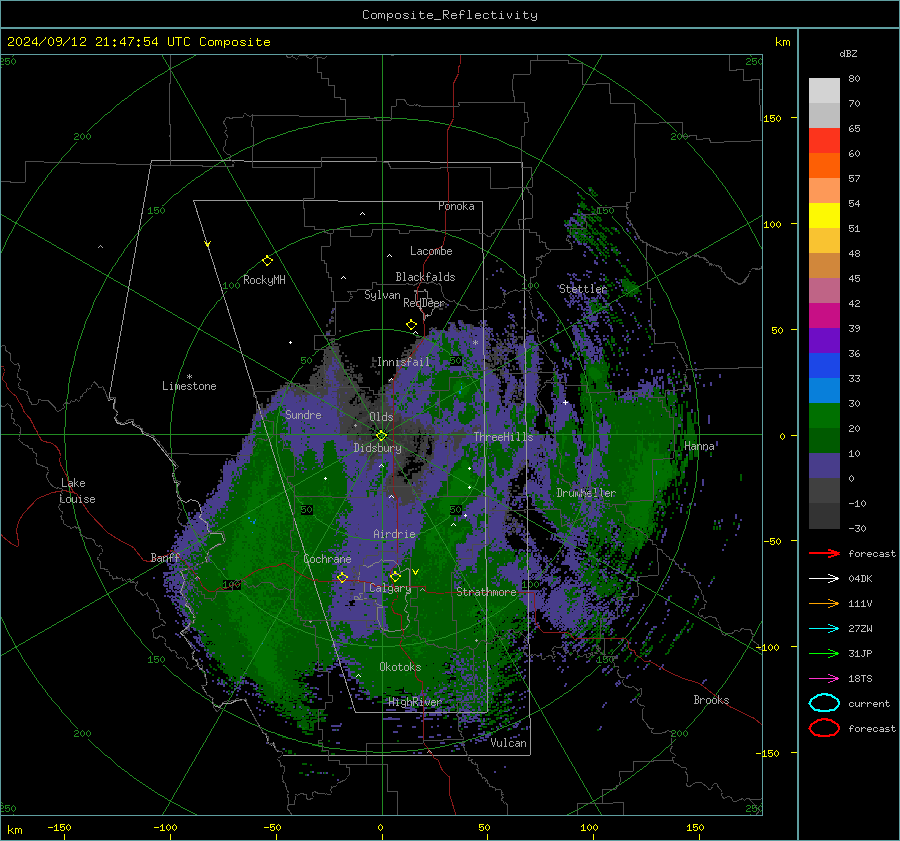Select the magenta 18TS arrow legend entry
The height and width of the screenshot is (841, 900).
pos(824,678)
